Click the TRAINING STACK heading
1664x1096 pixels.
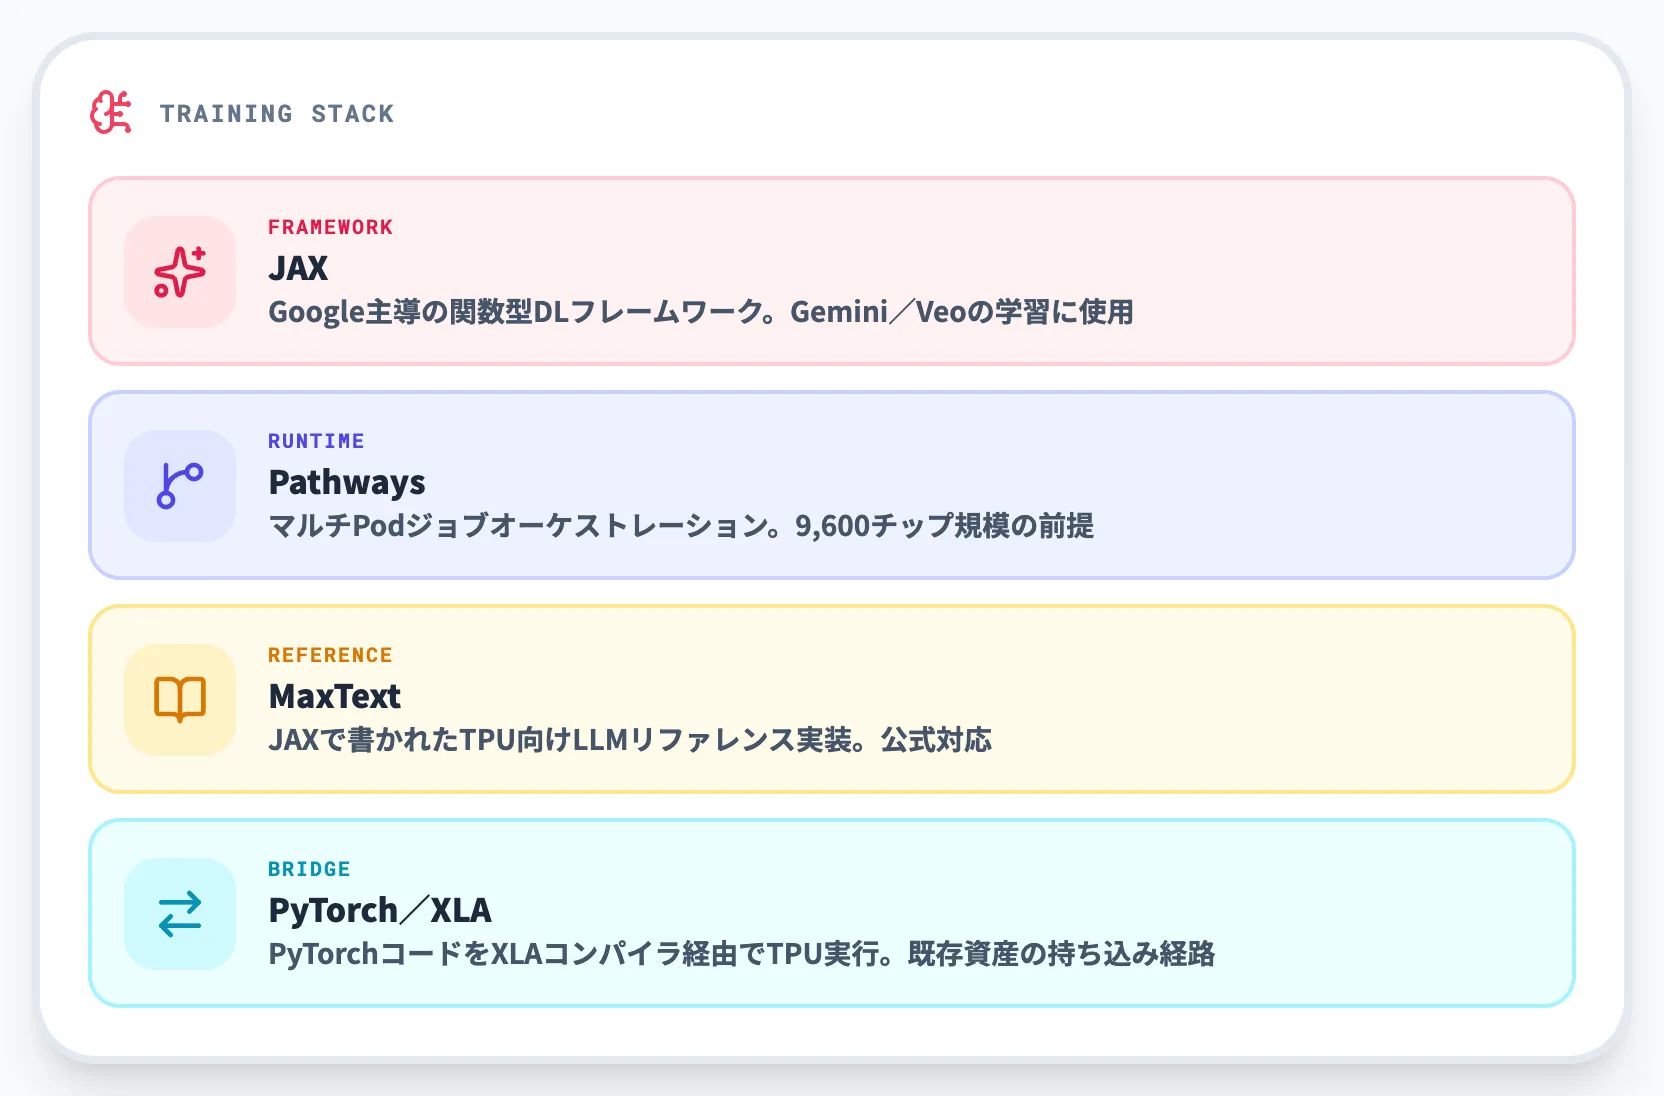click(x=276, y=113)
